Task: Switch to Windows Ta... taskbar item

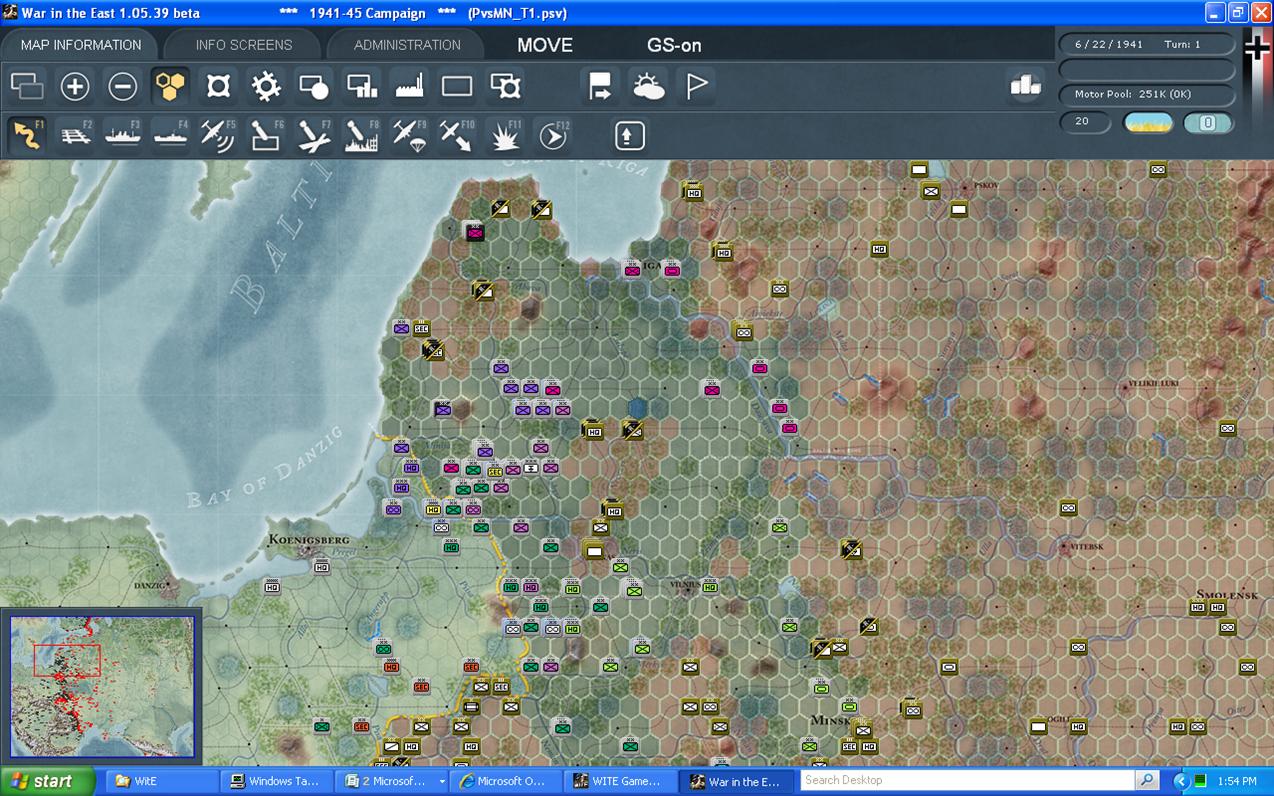Action: click(x=276, y=781)
